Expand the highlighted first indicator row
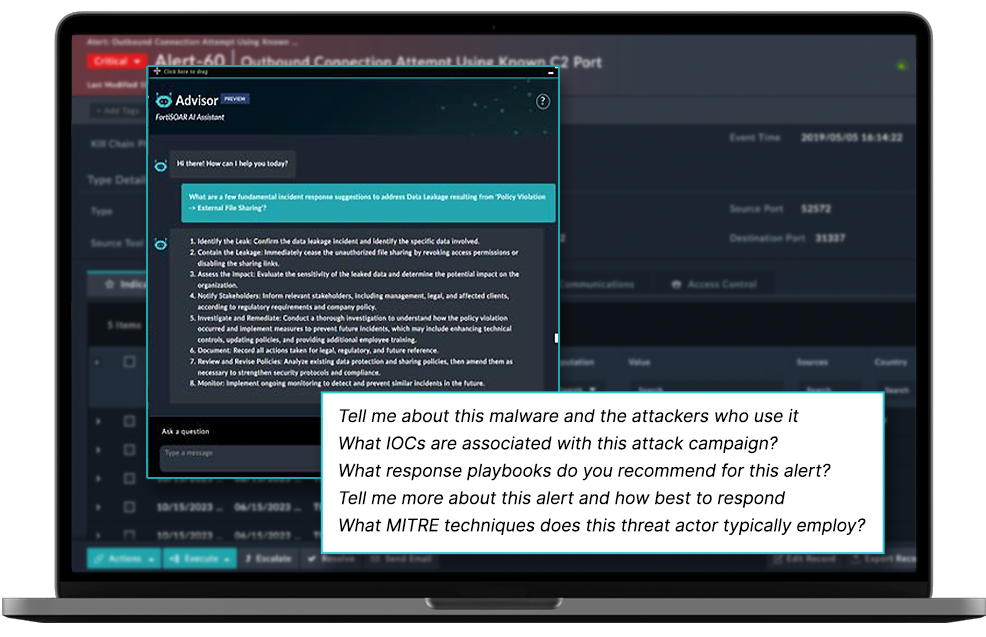The image size is (986, 637). 97,362
